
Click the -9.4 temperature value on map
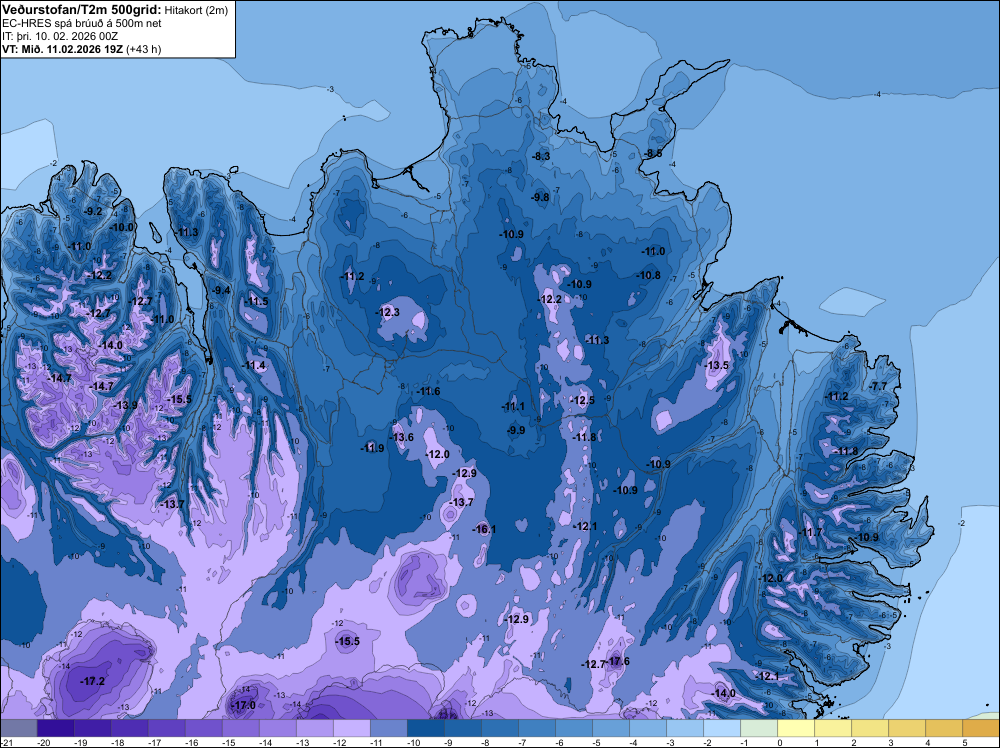pos(221,290)
